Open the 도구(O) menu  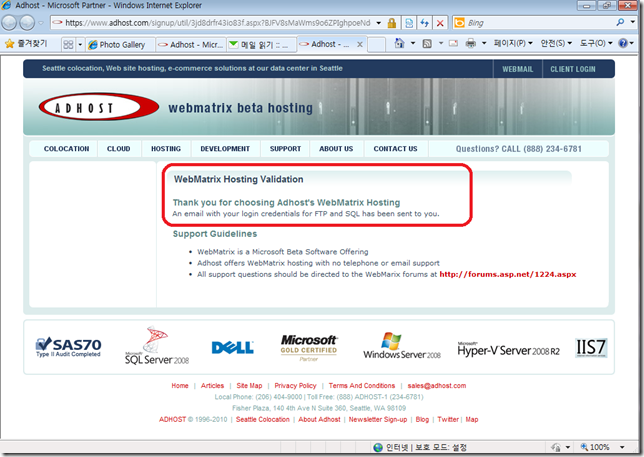(596, 43)
